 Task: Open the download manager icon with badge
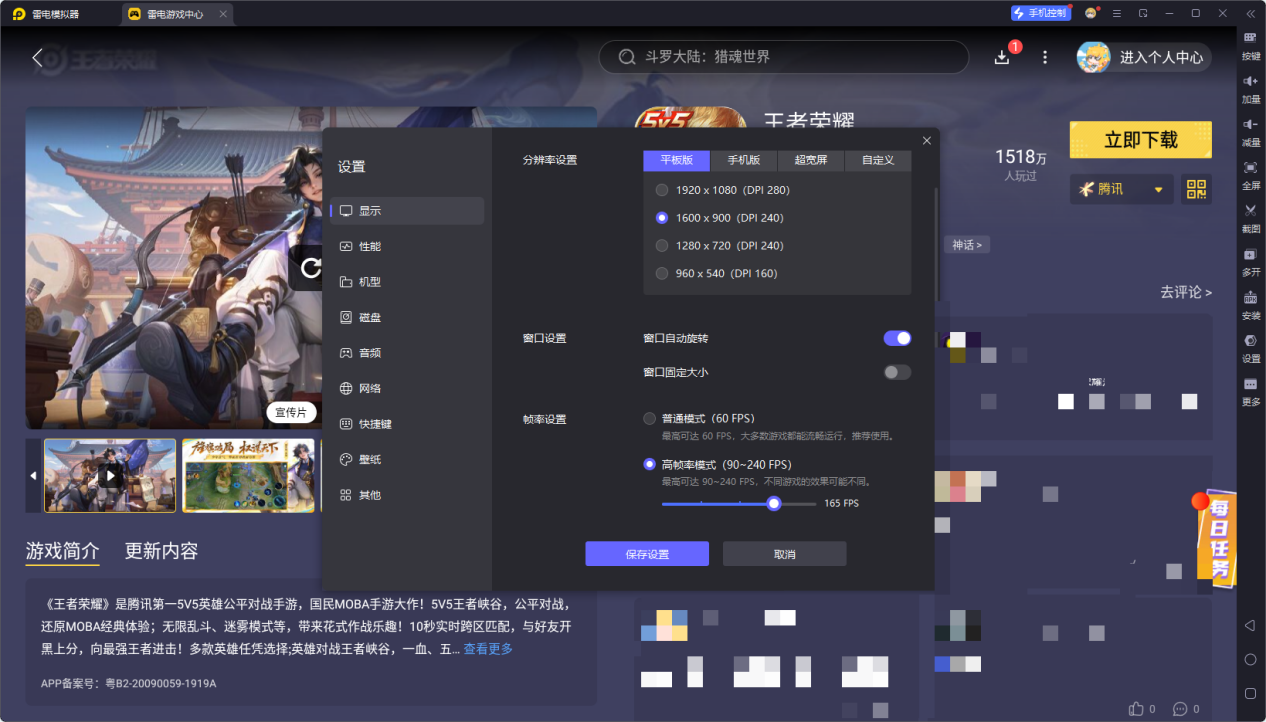(1003, 57)
